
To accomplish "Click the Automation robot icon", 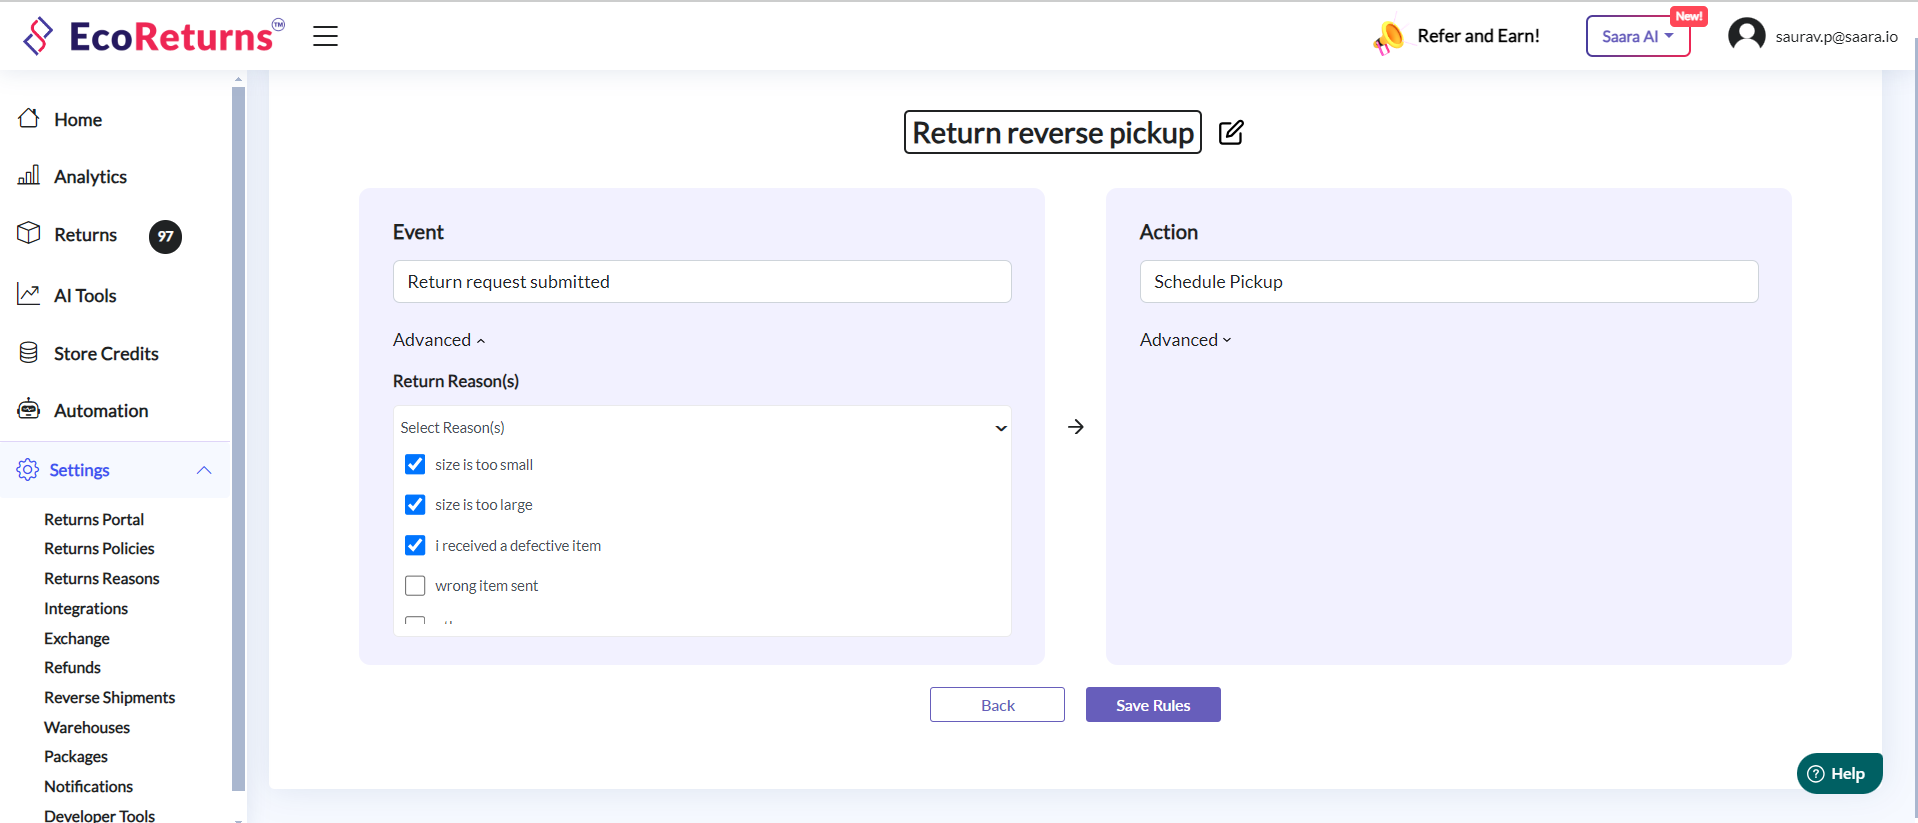I will pos(29,410).
